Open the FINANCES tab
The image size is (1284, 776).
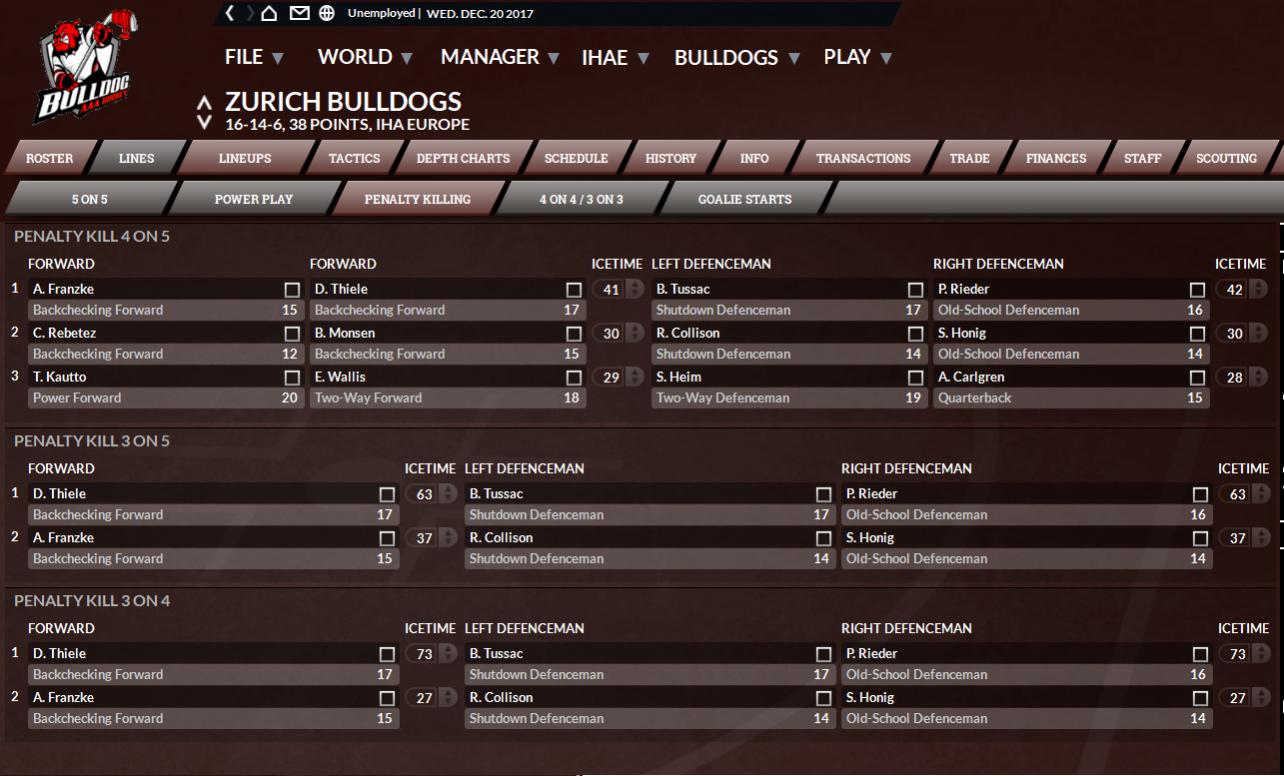(x=1056, y=158)
